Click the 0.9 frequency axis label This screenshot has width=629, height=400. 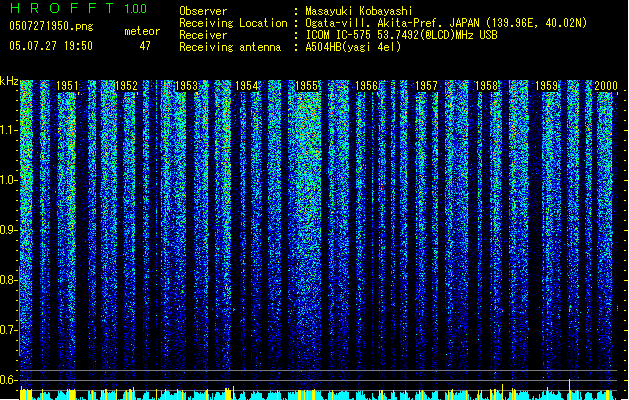tap(8, 229)
